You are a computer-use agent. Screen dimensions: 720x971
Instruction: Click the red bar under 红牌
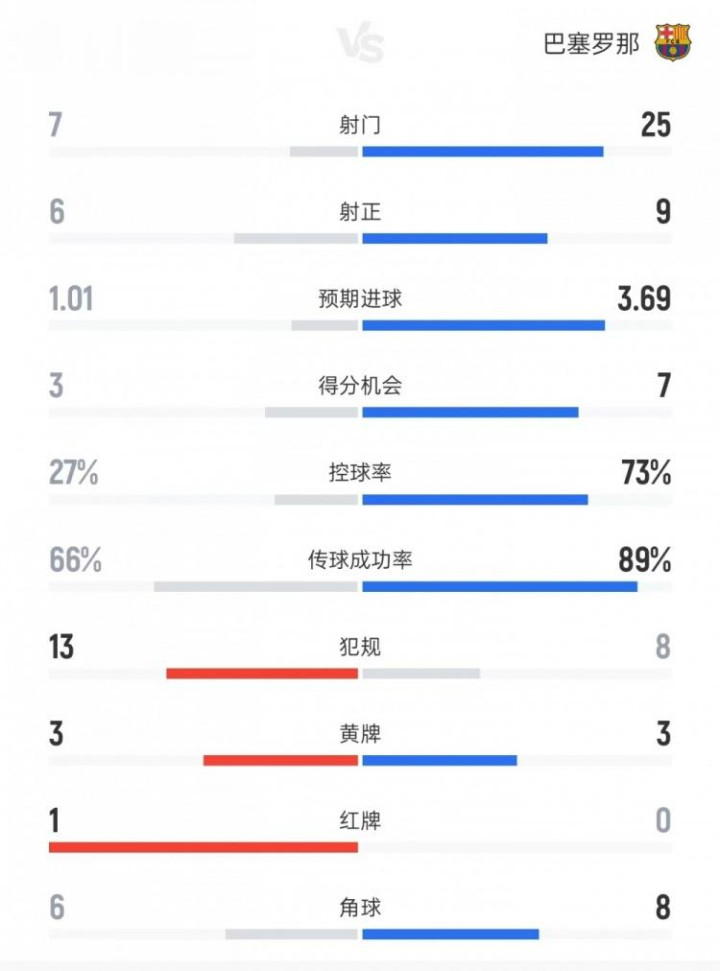tap(203, 847)
